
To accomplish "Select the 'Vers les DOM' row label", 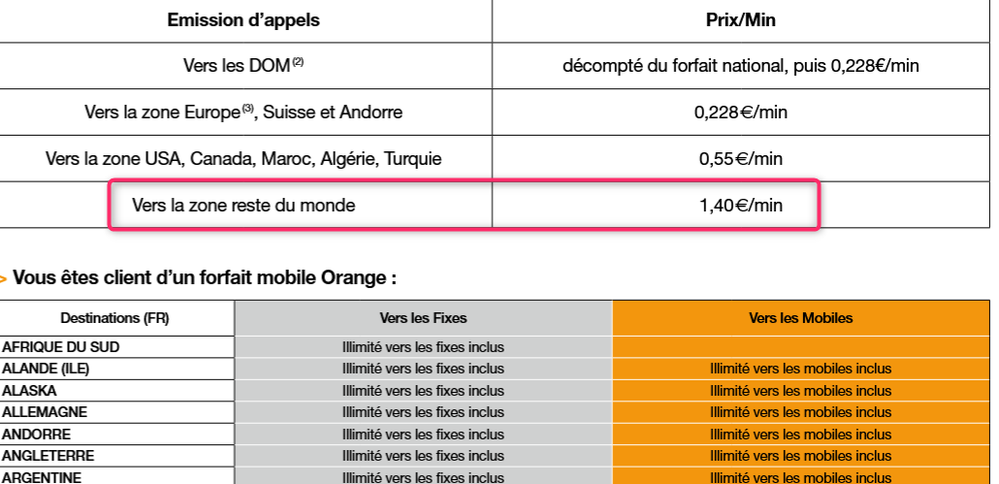I will click(x=243, y=66).
